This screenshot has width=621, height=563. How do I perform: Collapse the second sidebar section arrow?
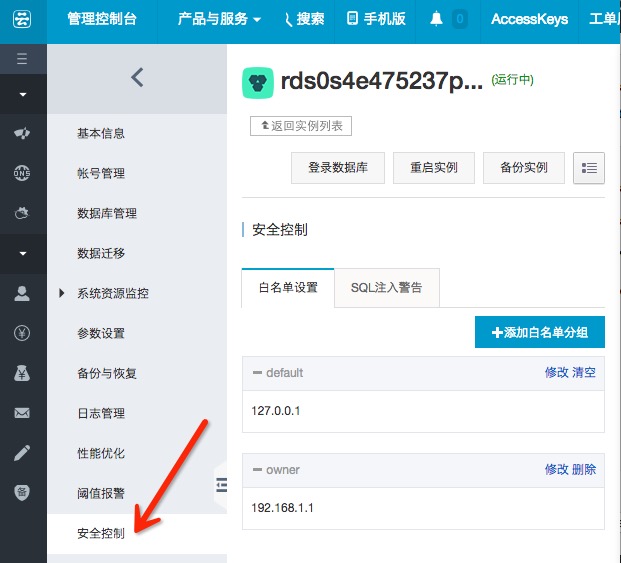23,253
